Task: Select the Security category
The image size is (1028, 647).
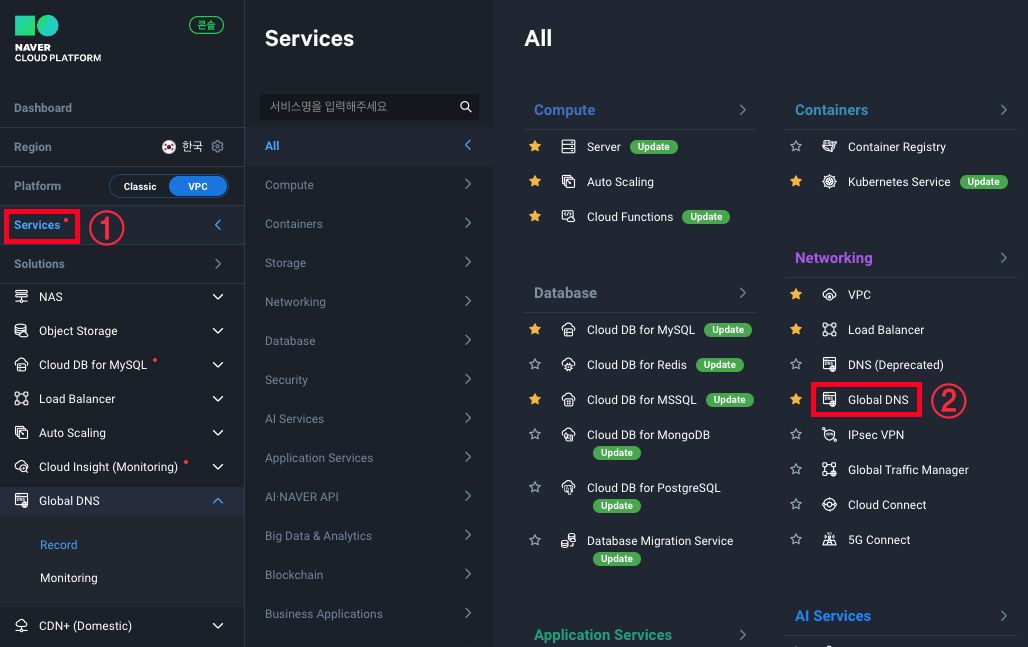Action: 369,380
